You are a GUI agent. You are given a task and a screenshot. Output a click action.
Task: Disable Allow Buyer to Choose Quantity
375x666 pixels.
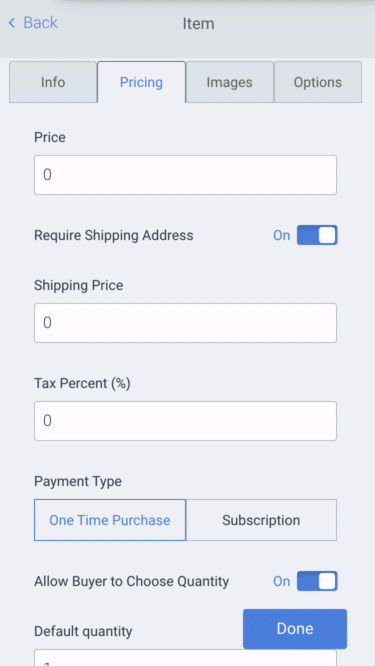317,581
